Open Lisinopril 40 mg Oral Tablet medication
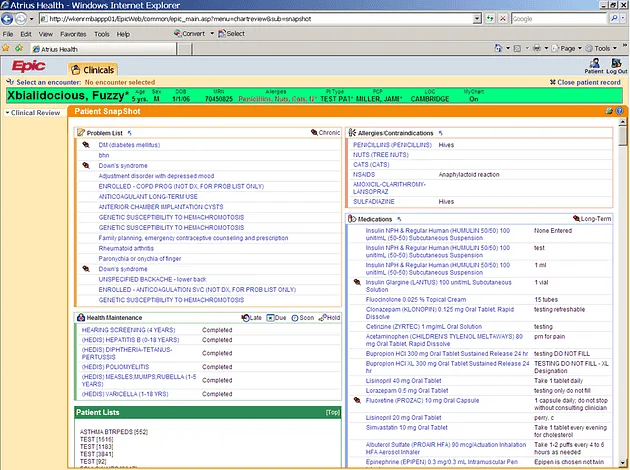 (x=403, y=381)
